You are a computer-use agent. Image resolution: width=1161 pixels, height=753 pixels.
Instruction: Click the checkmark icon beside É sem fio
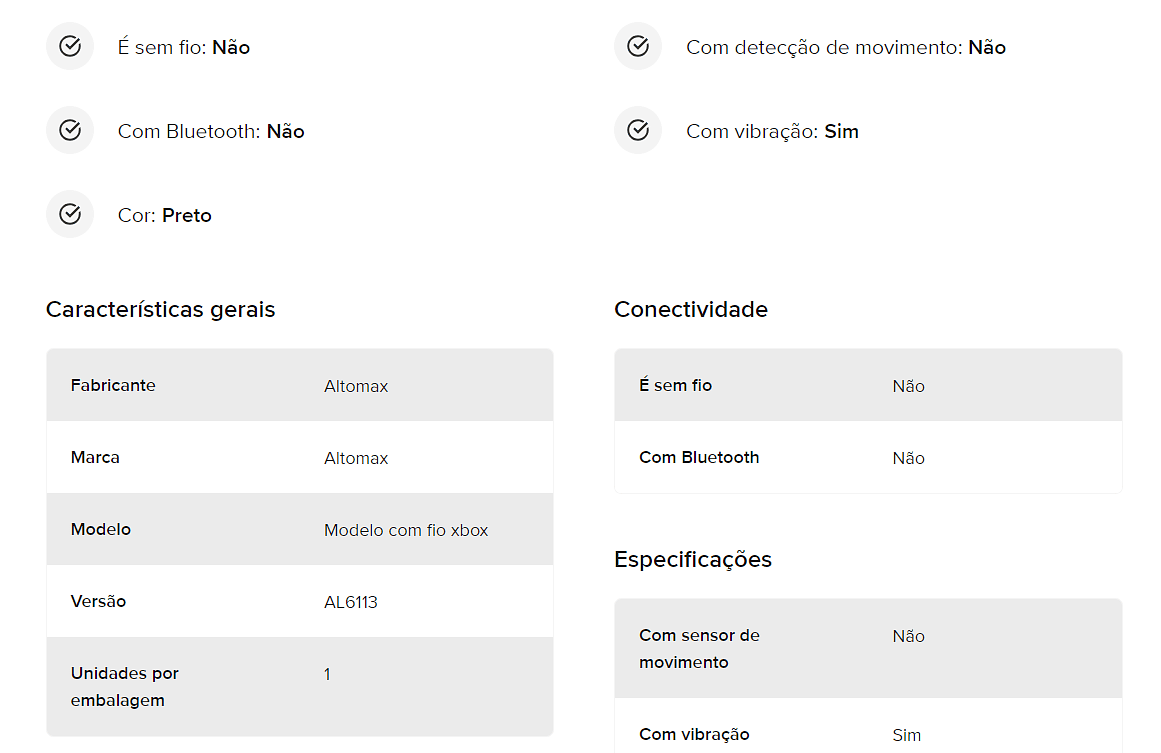point(70,47)
